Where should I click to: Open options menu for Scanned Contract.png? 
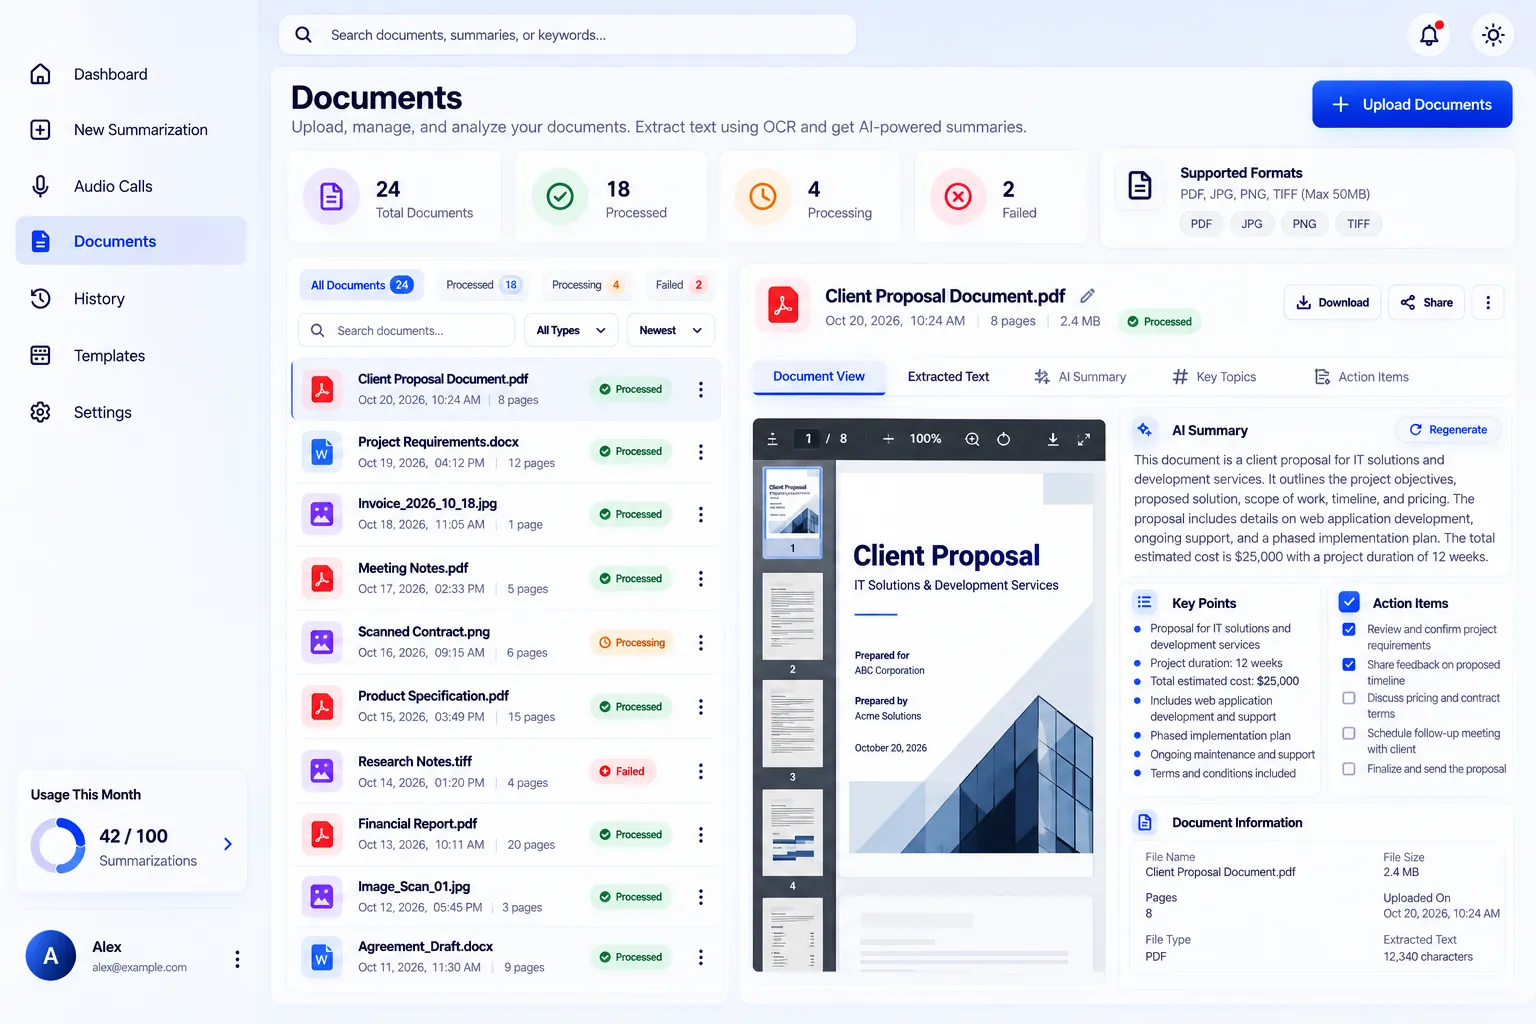click(701, 643)
